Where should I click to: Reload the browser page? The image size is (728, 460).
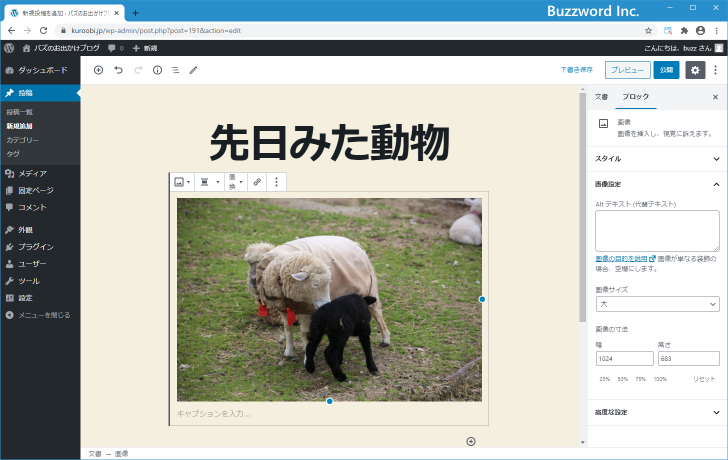[43, 31]
